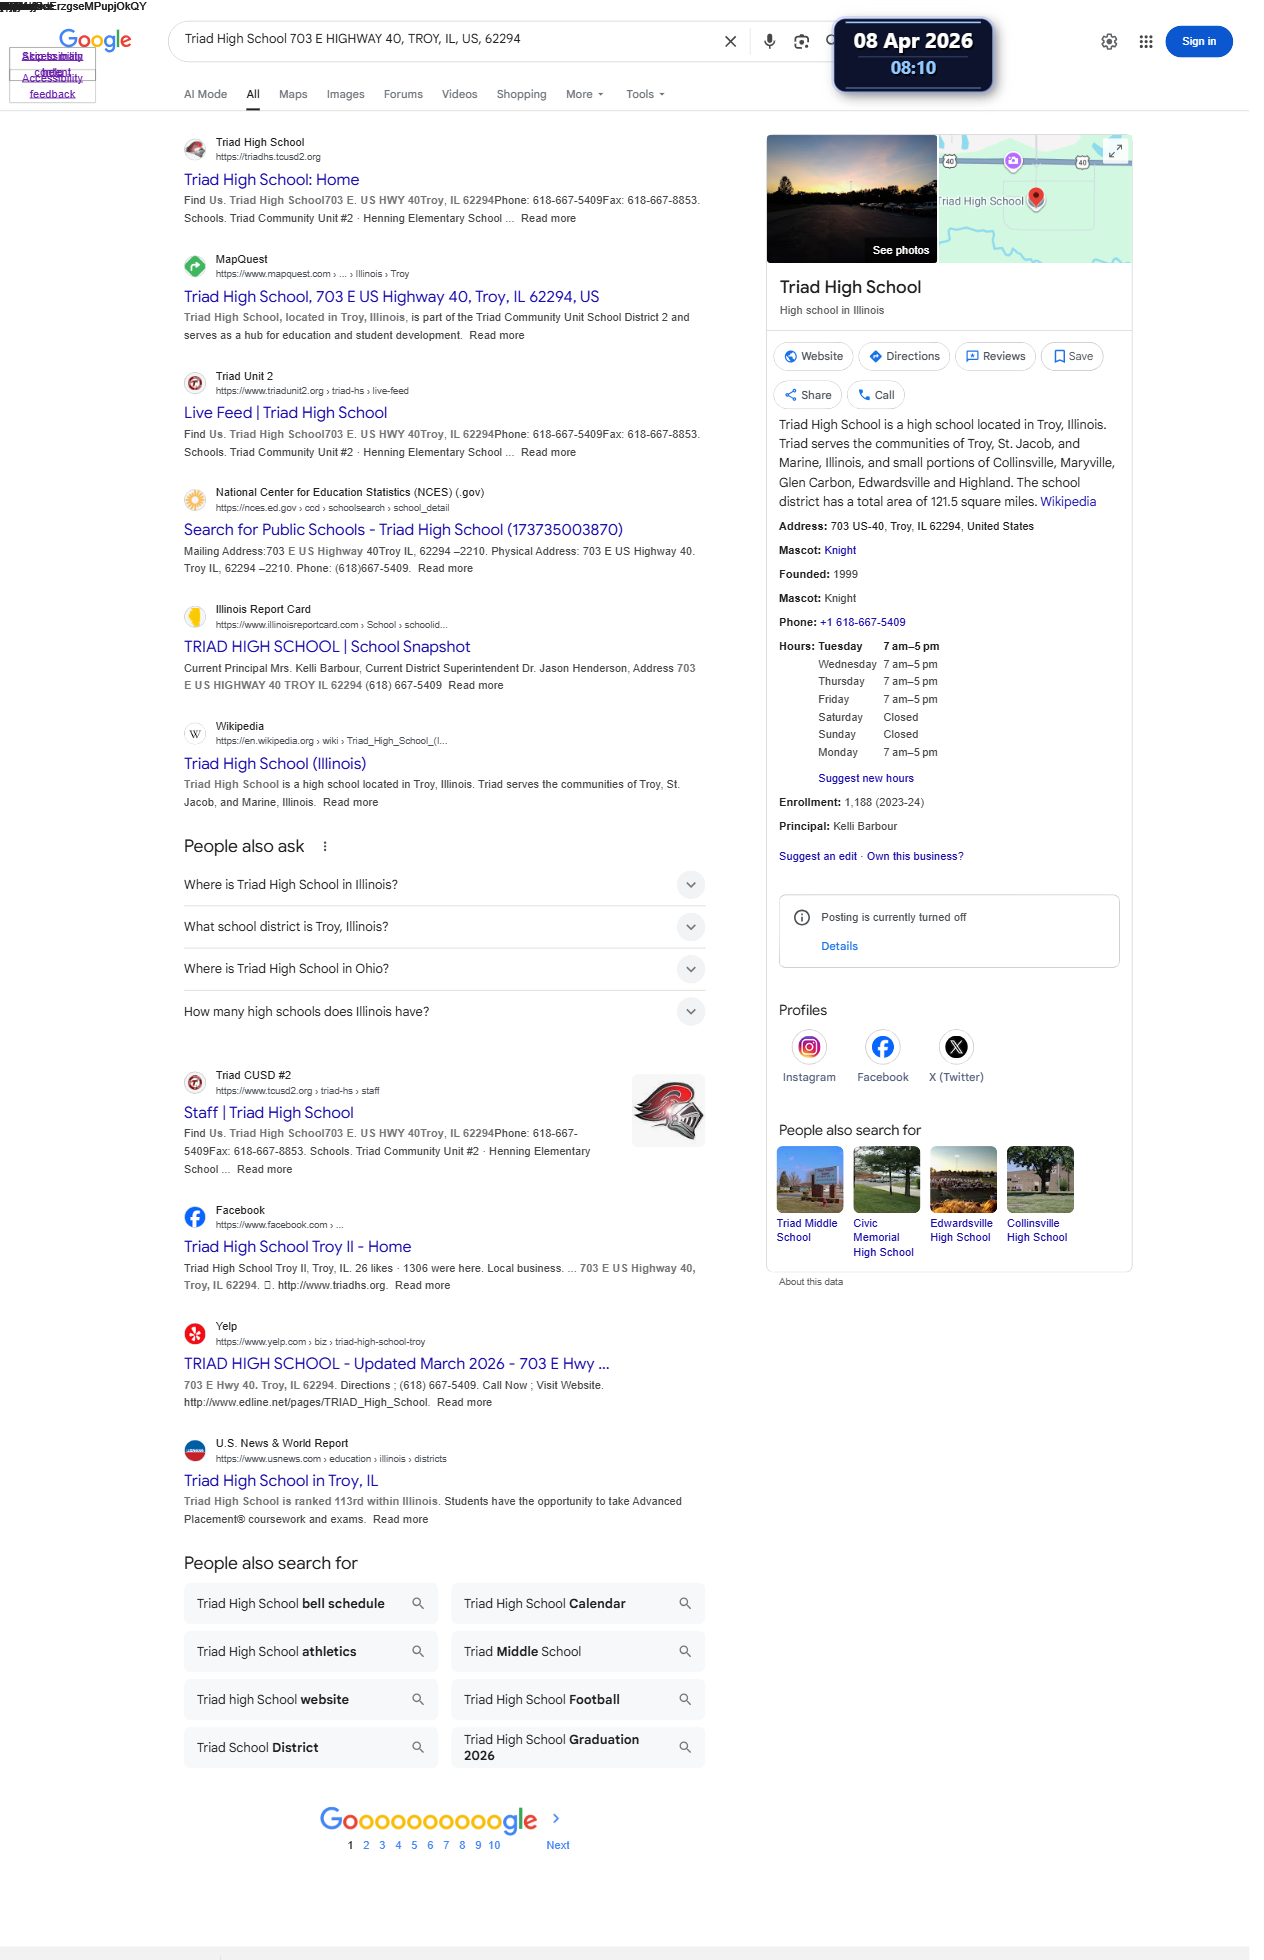This screenshot has width=1264, height=1960.
Task: Open the Google apps grid icon
Action: coord(1146,41)
